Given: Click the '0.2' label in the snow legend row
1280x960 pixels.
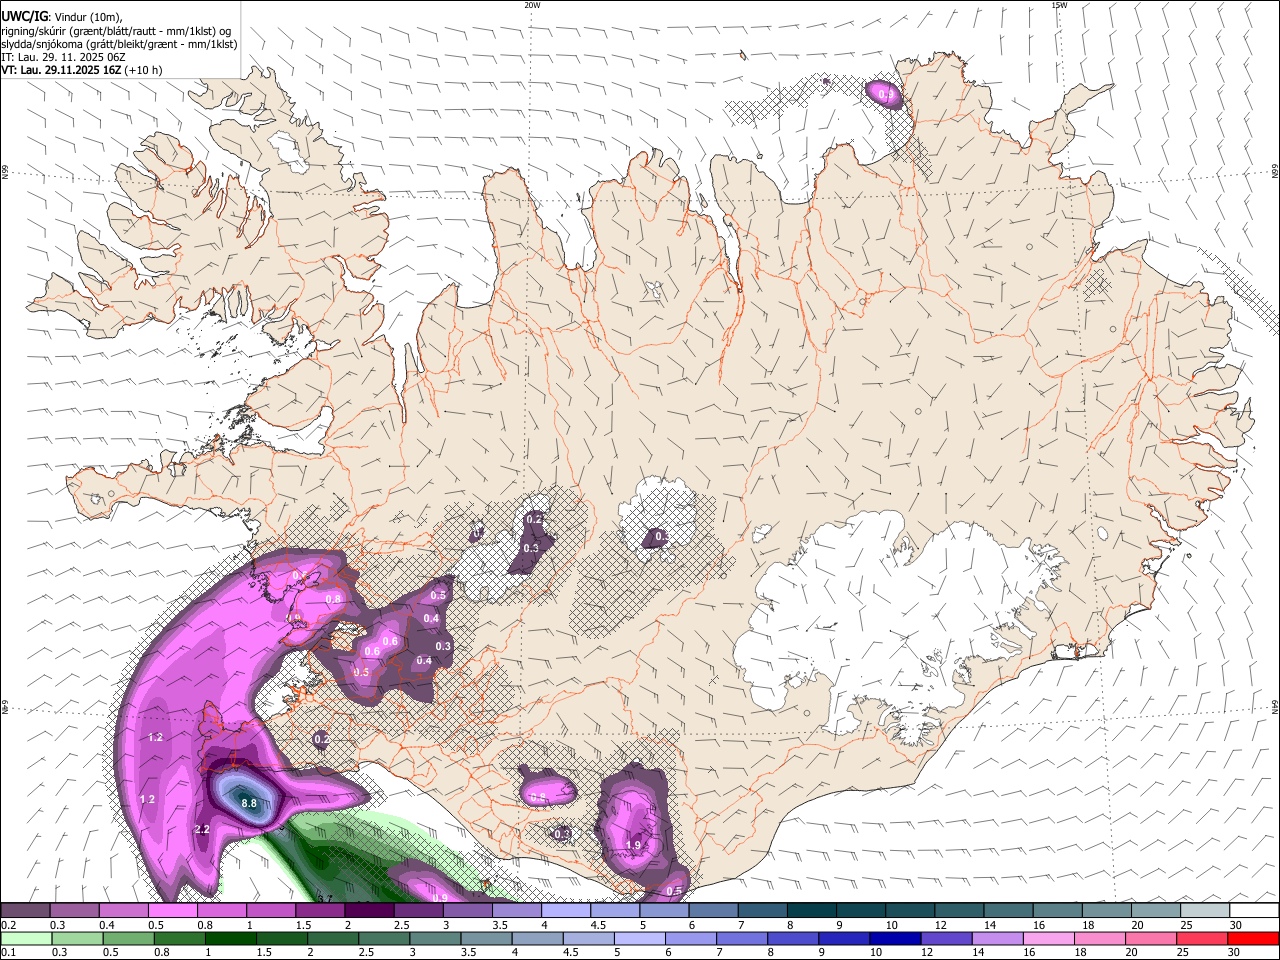Looking at the screenshot, I should [x=9, y=925].
